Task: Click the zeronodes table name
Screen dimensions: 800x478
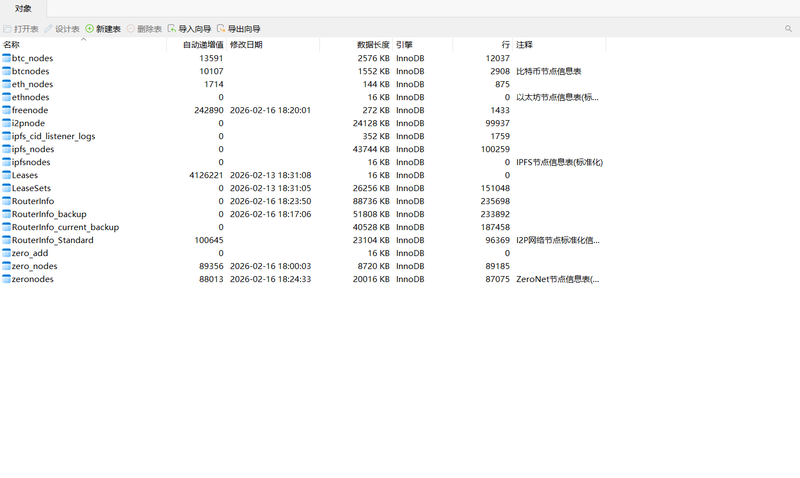Action: [33, 280]
